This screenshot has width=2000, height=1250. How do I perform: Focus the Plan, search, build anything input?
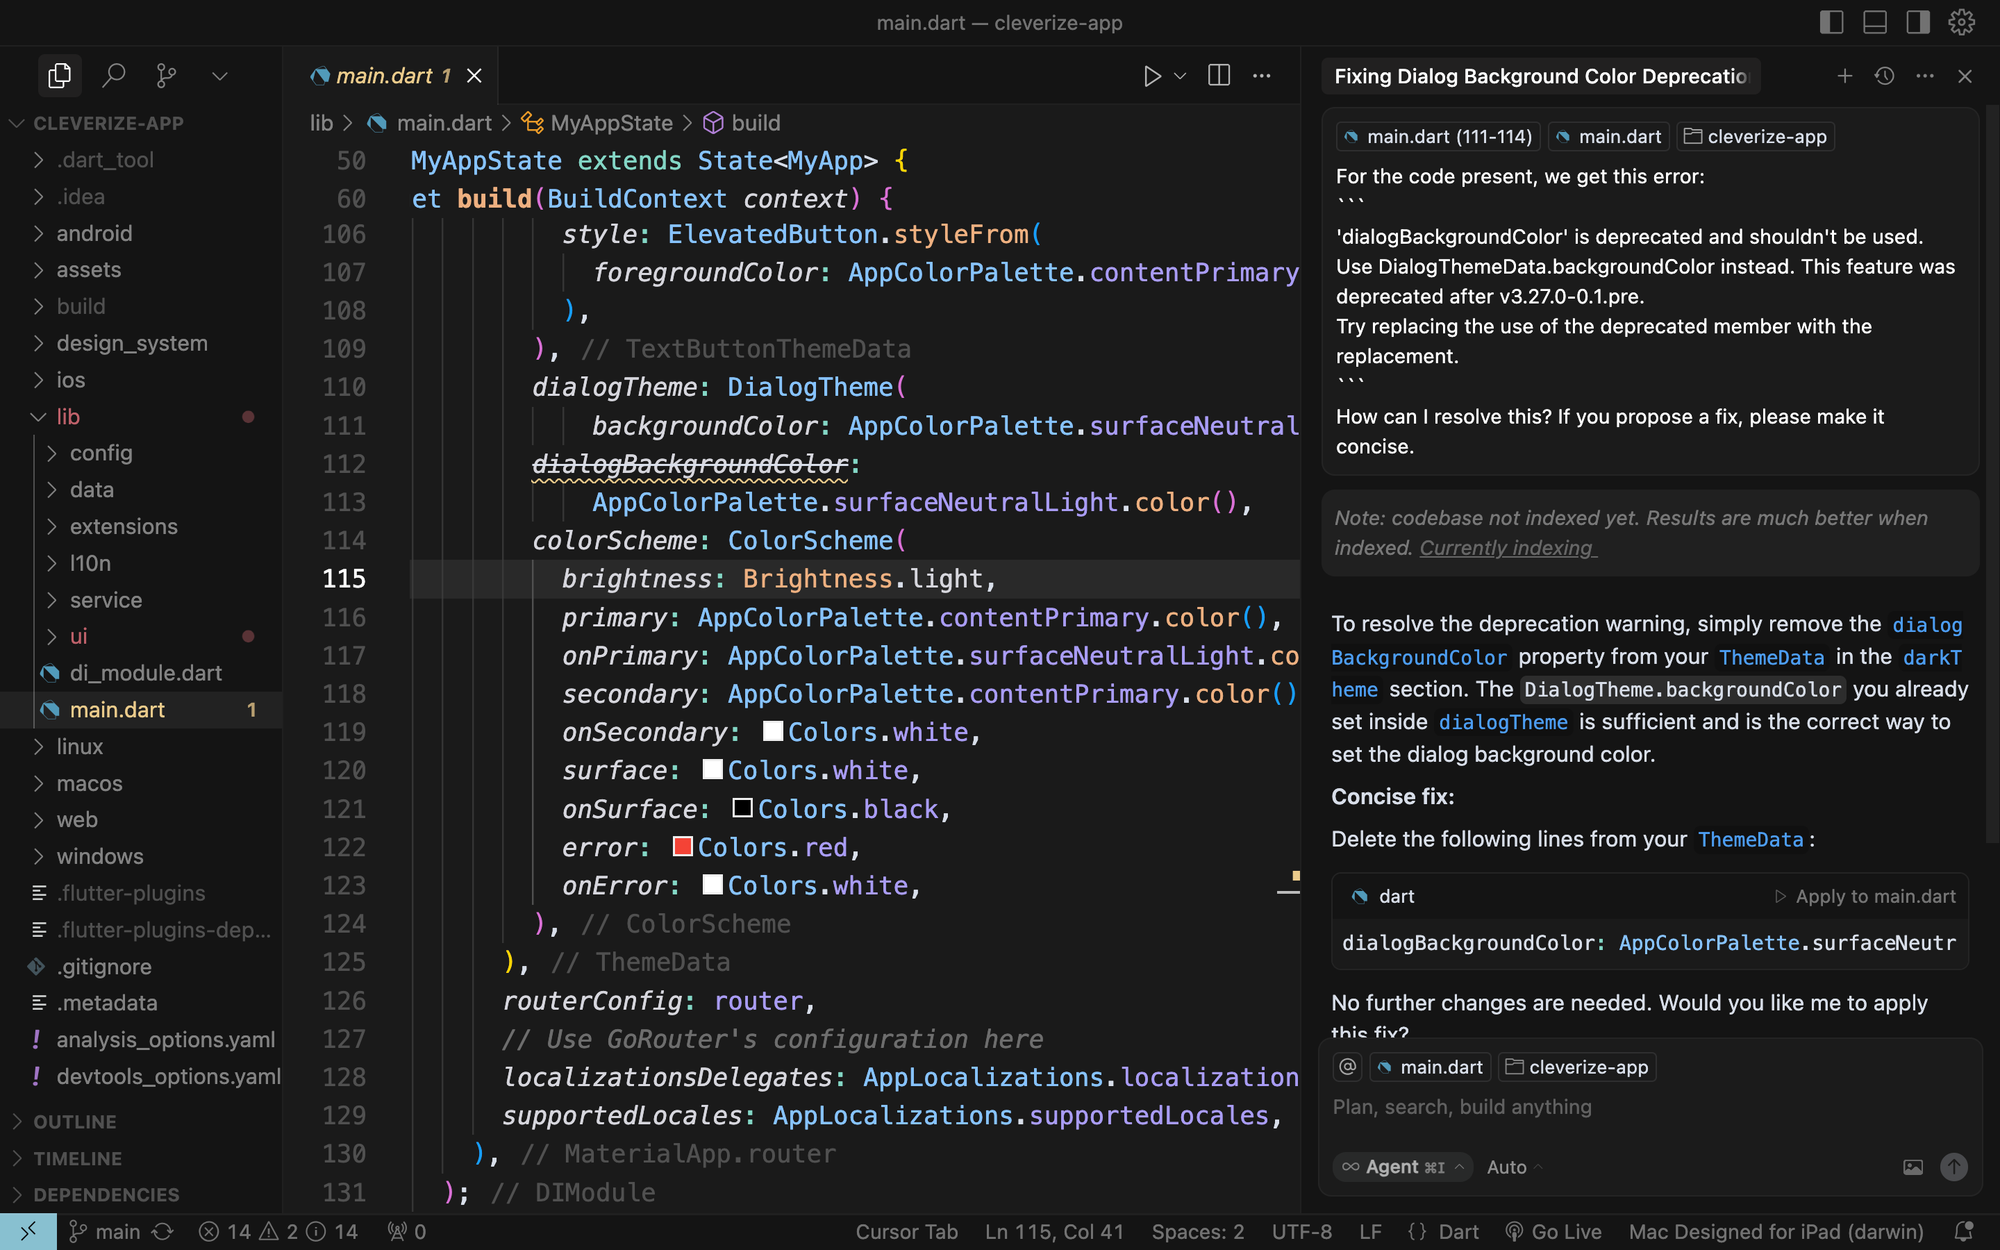tap(1650, 1107)
